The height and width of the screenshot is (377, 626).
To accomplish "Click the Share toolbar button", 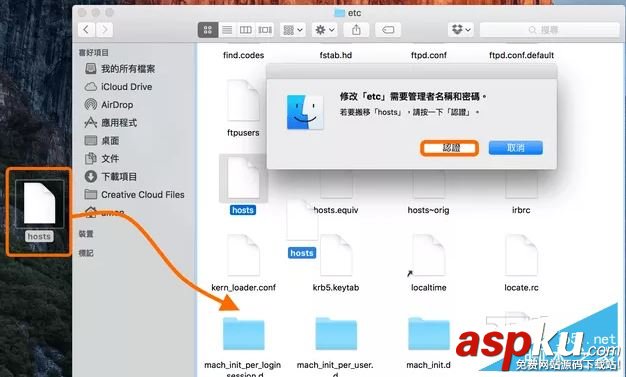I will [x=356, y=30].
